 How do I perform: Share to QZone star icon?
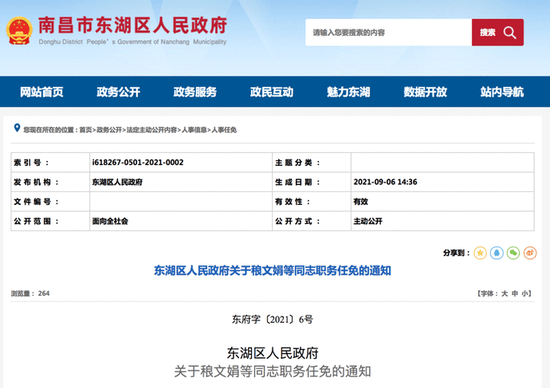click(x=480, y=253)
